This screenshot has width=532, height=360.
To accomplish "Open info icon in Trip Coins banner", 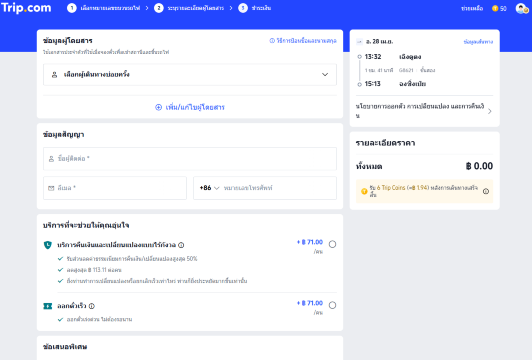I will (x=486, y=191).
